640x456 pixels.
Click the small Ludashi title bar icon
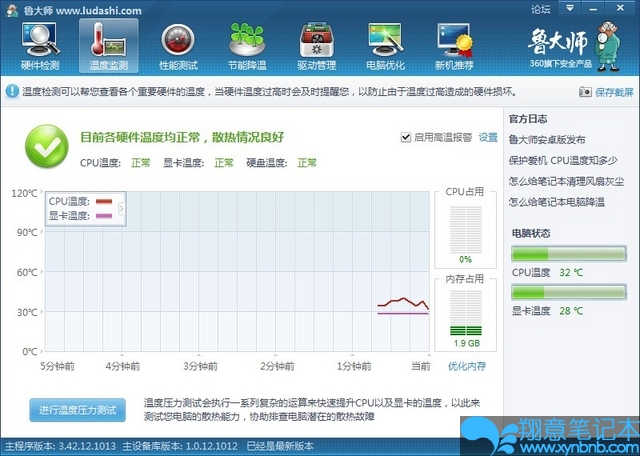[x=12, y=9]
